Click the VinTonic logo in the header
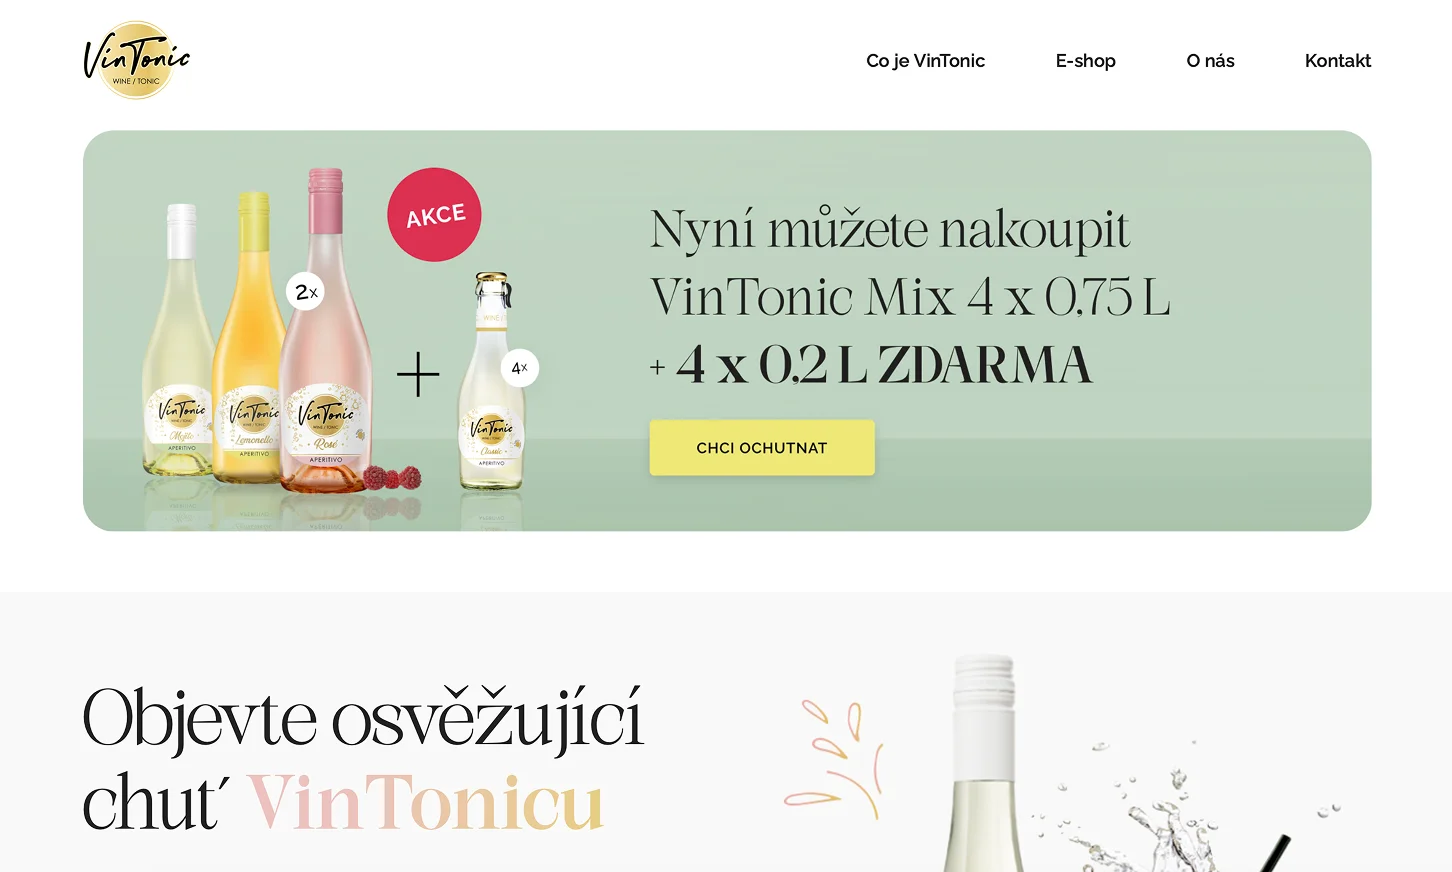The width and height of the screenshot is (1452, 872). tap(137, 60)
